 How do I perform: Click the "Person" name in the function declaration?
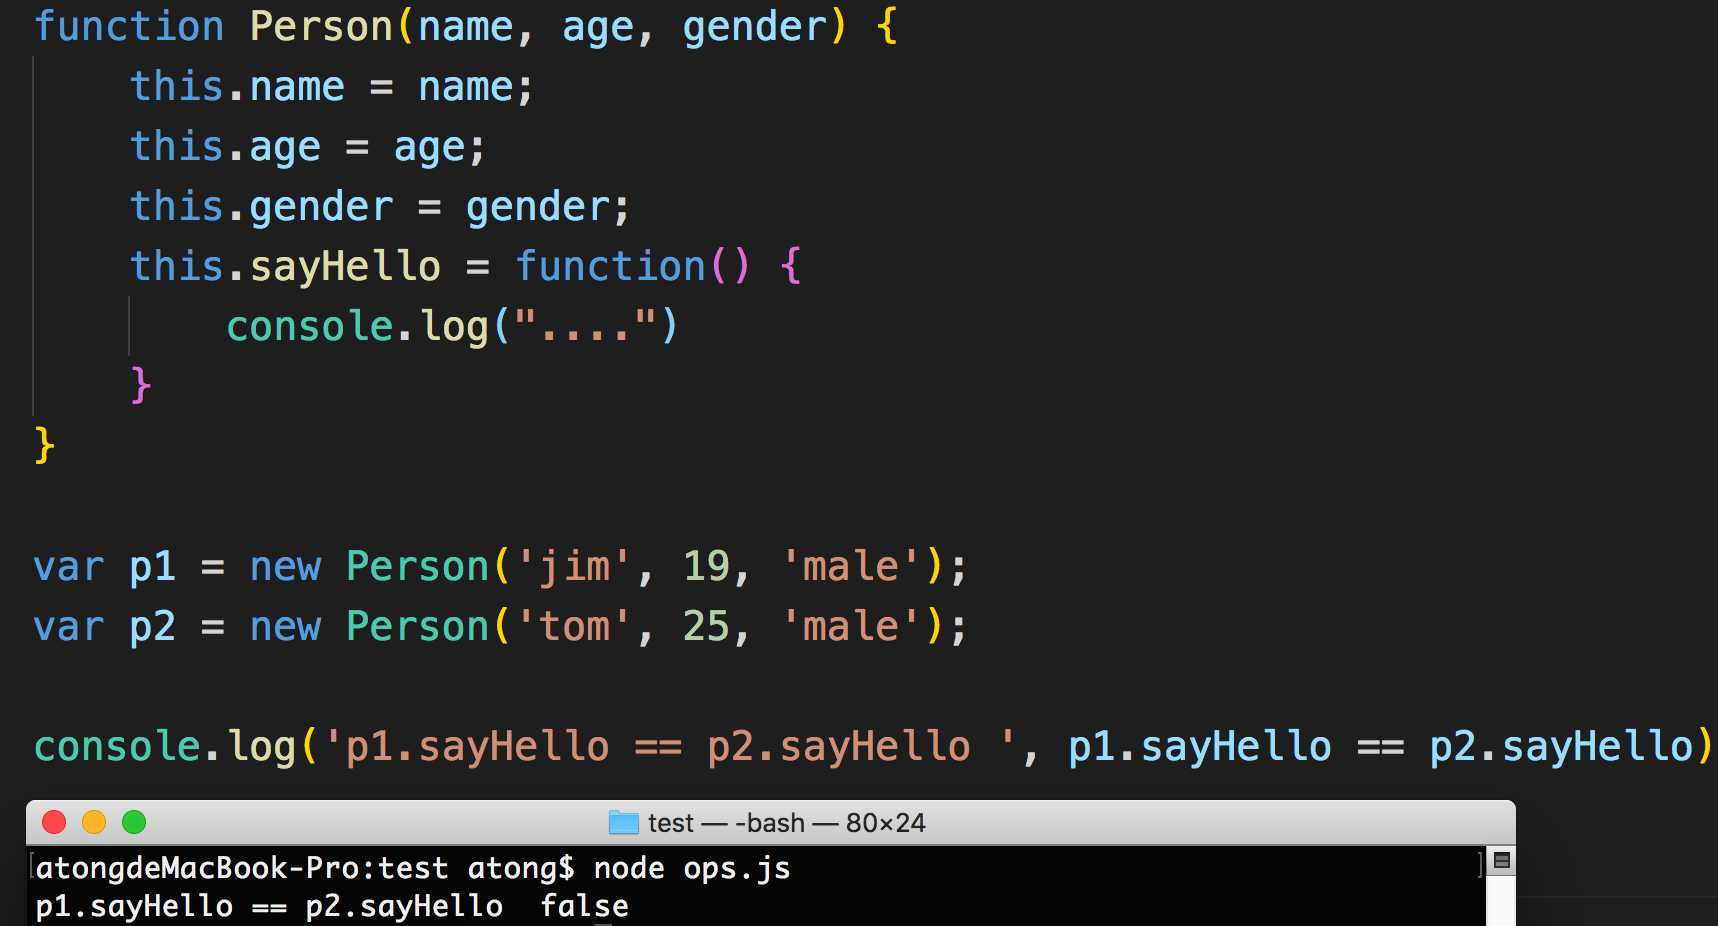click(321, 27)
